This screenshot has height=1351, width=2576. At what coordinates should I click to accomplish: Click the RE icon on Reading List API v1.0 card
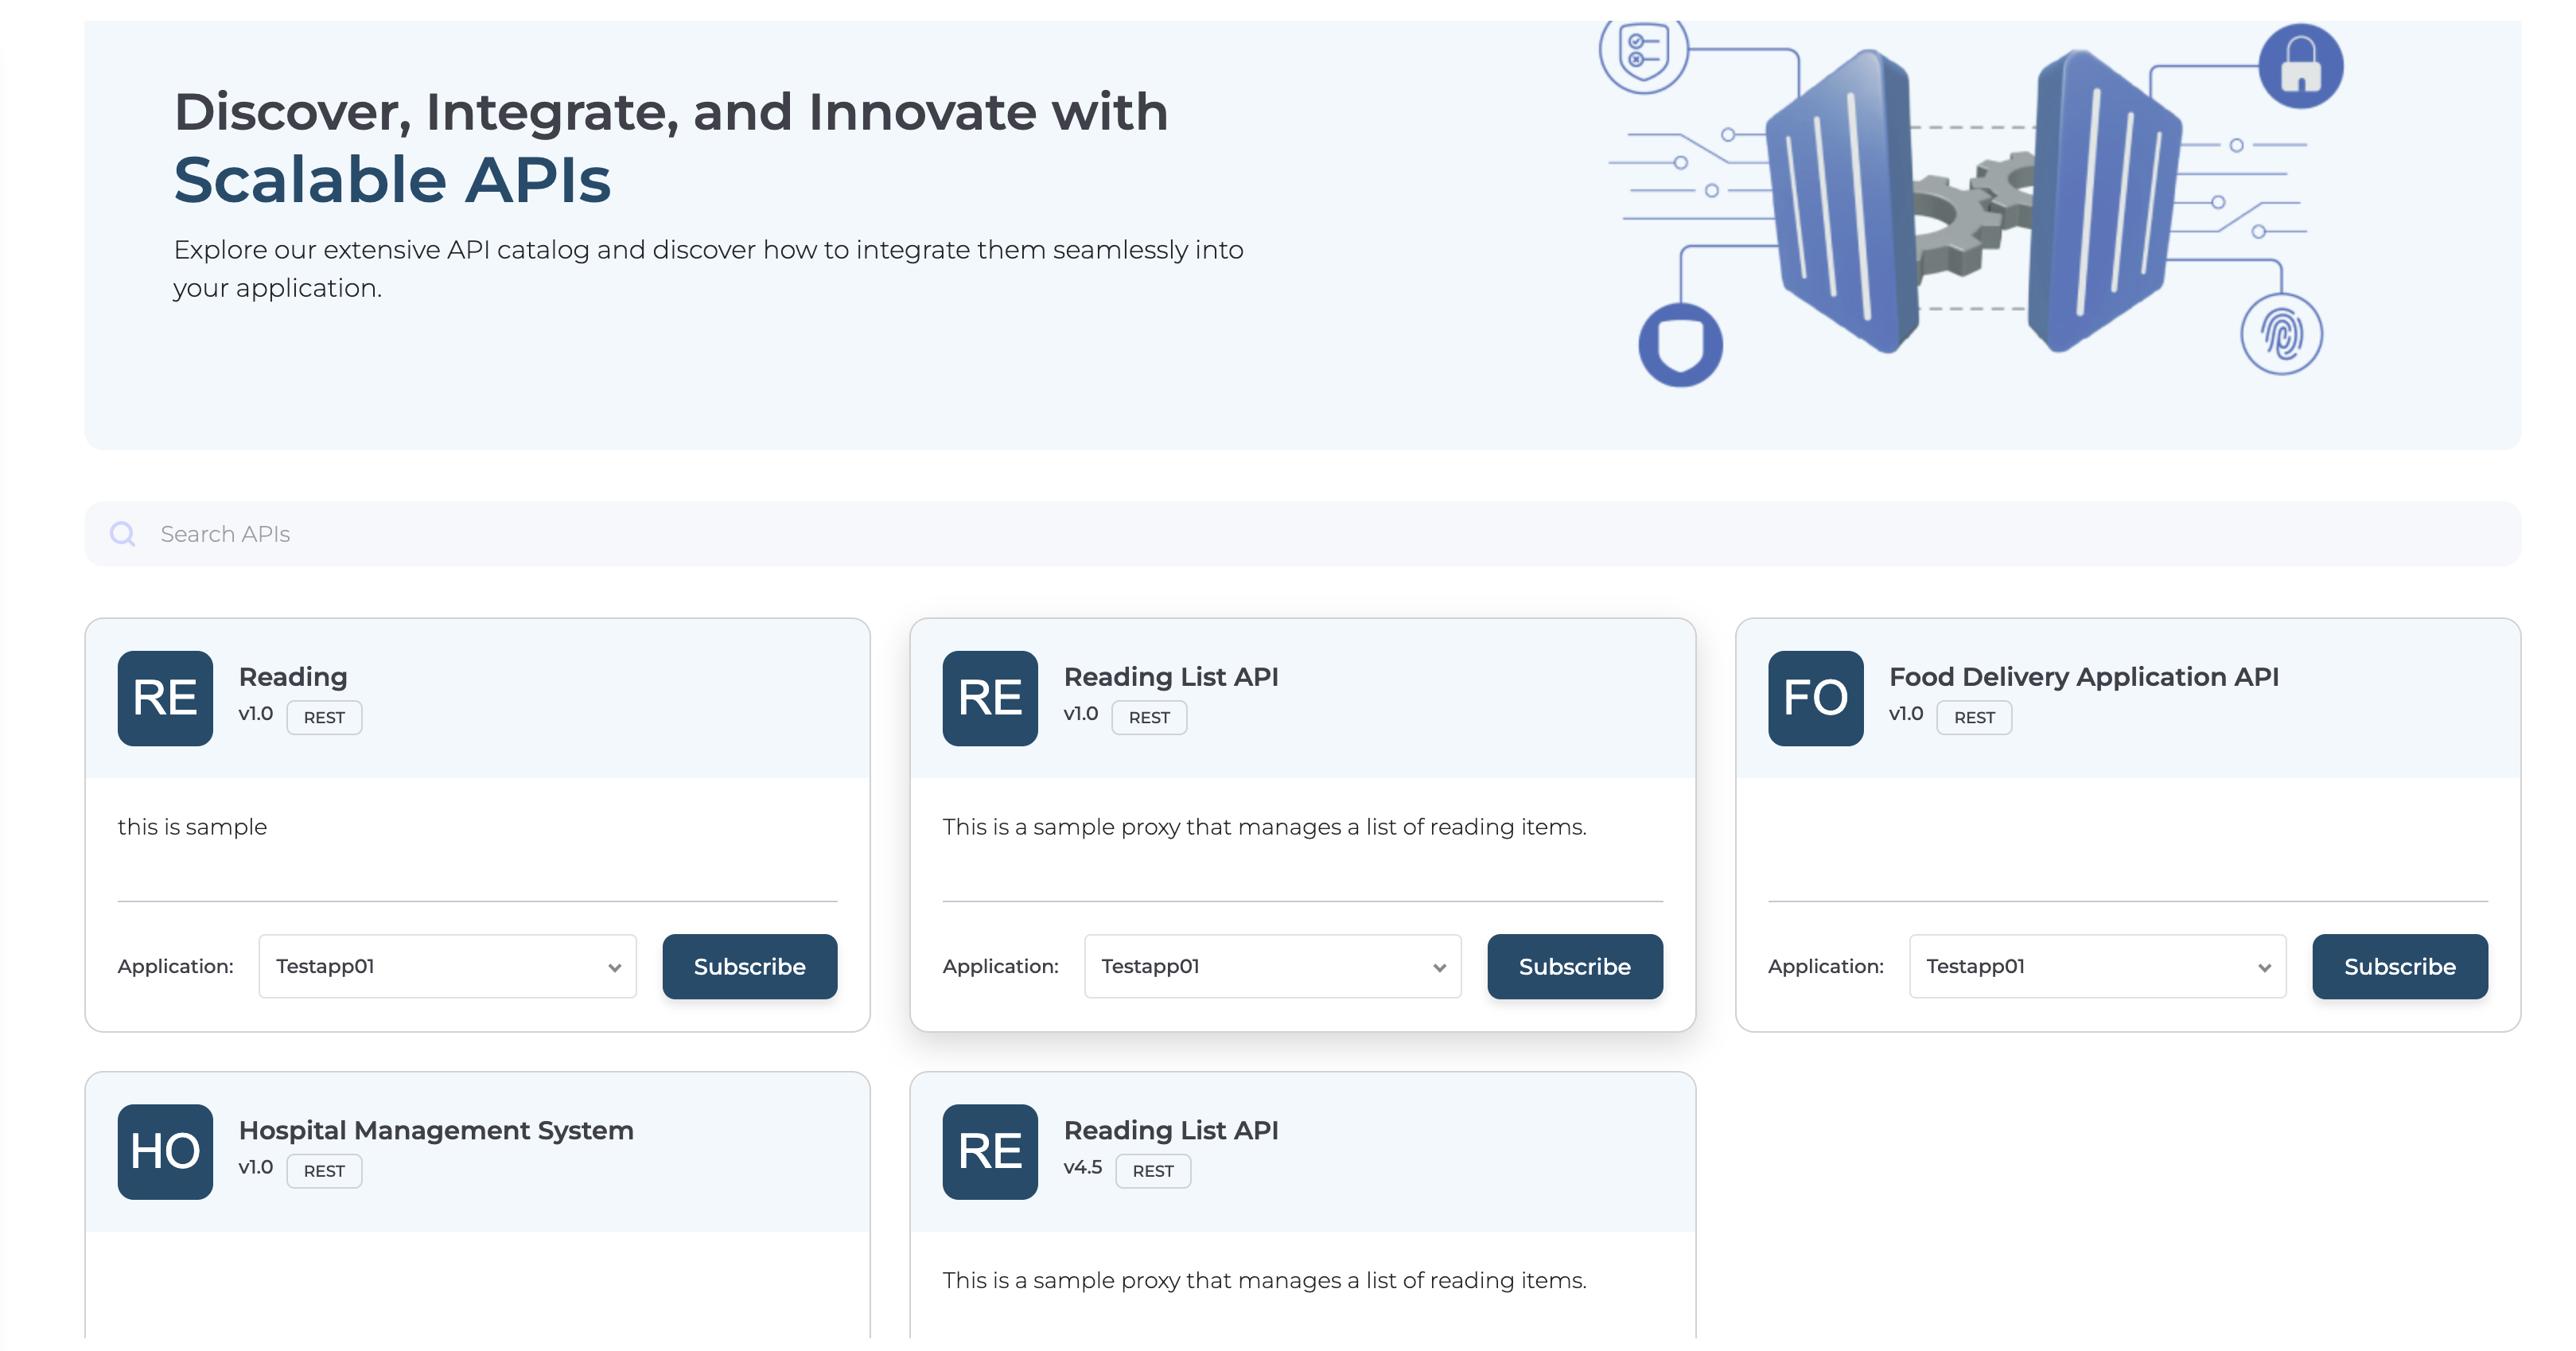(x=989, y=698)
